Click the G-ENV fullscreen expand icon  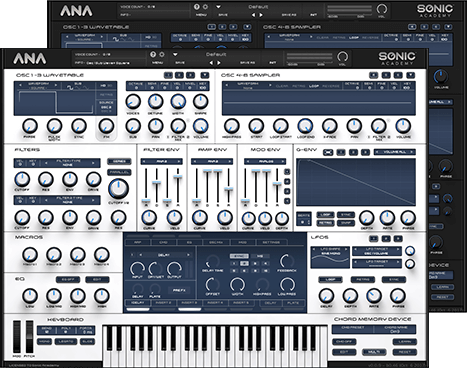coord(328,152)
